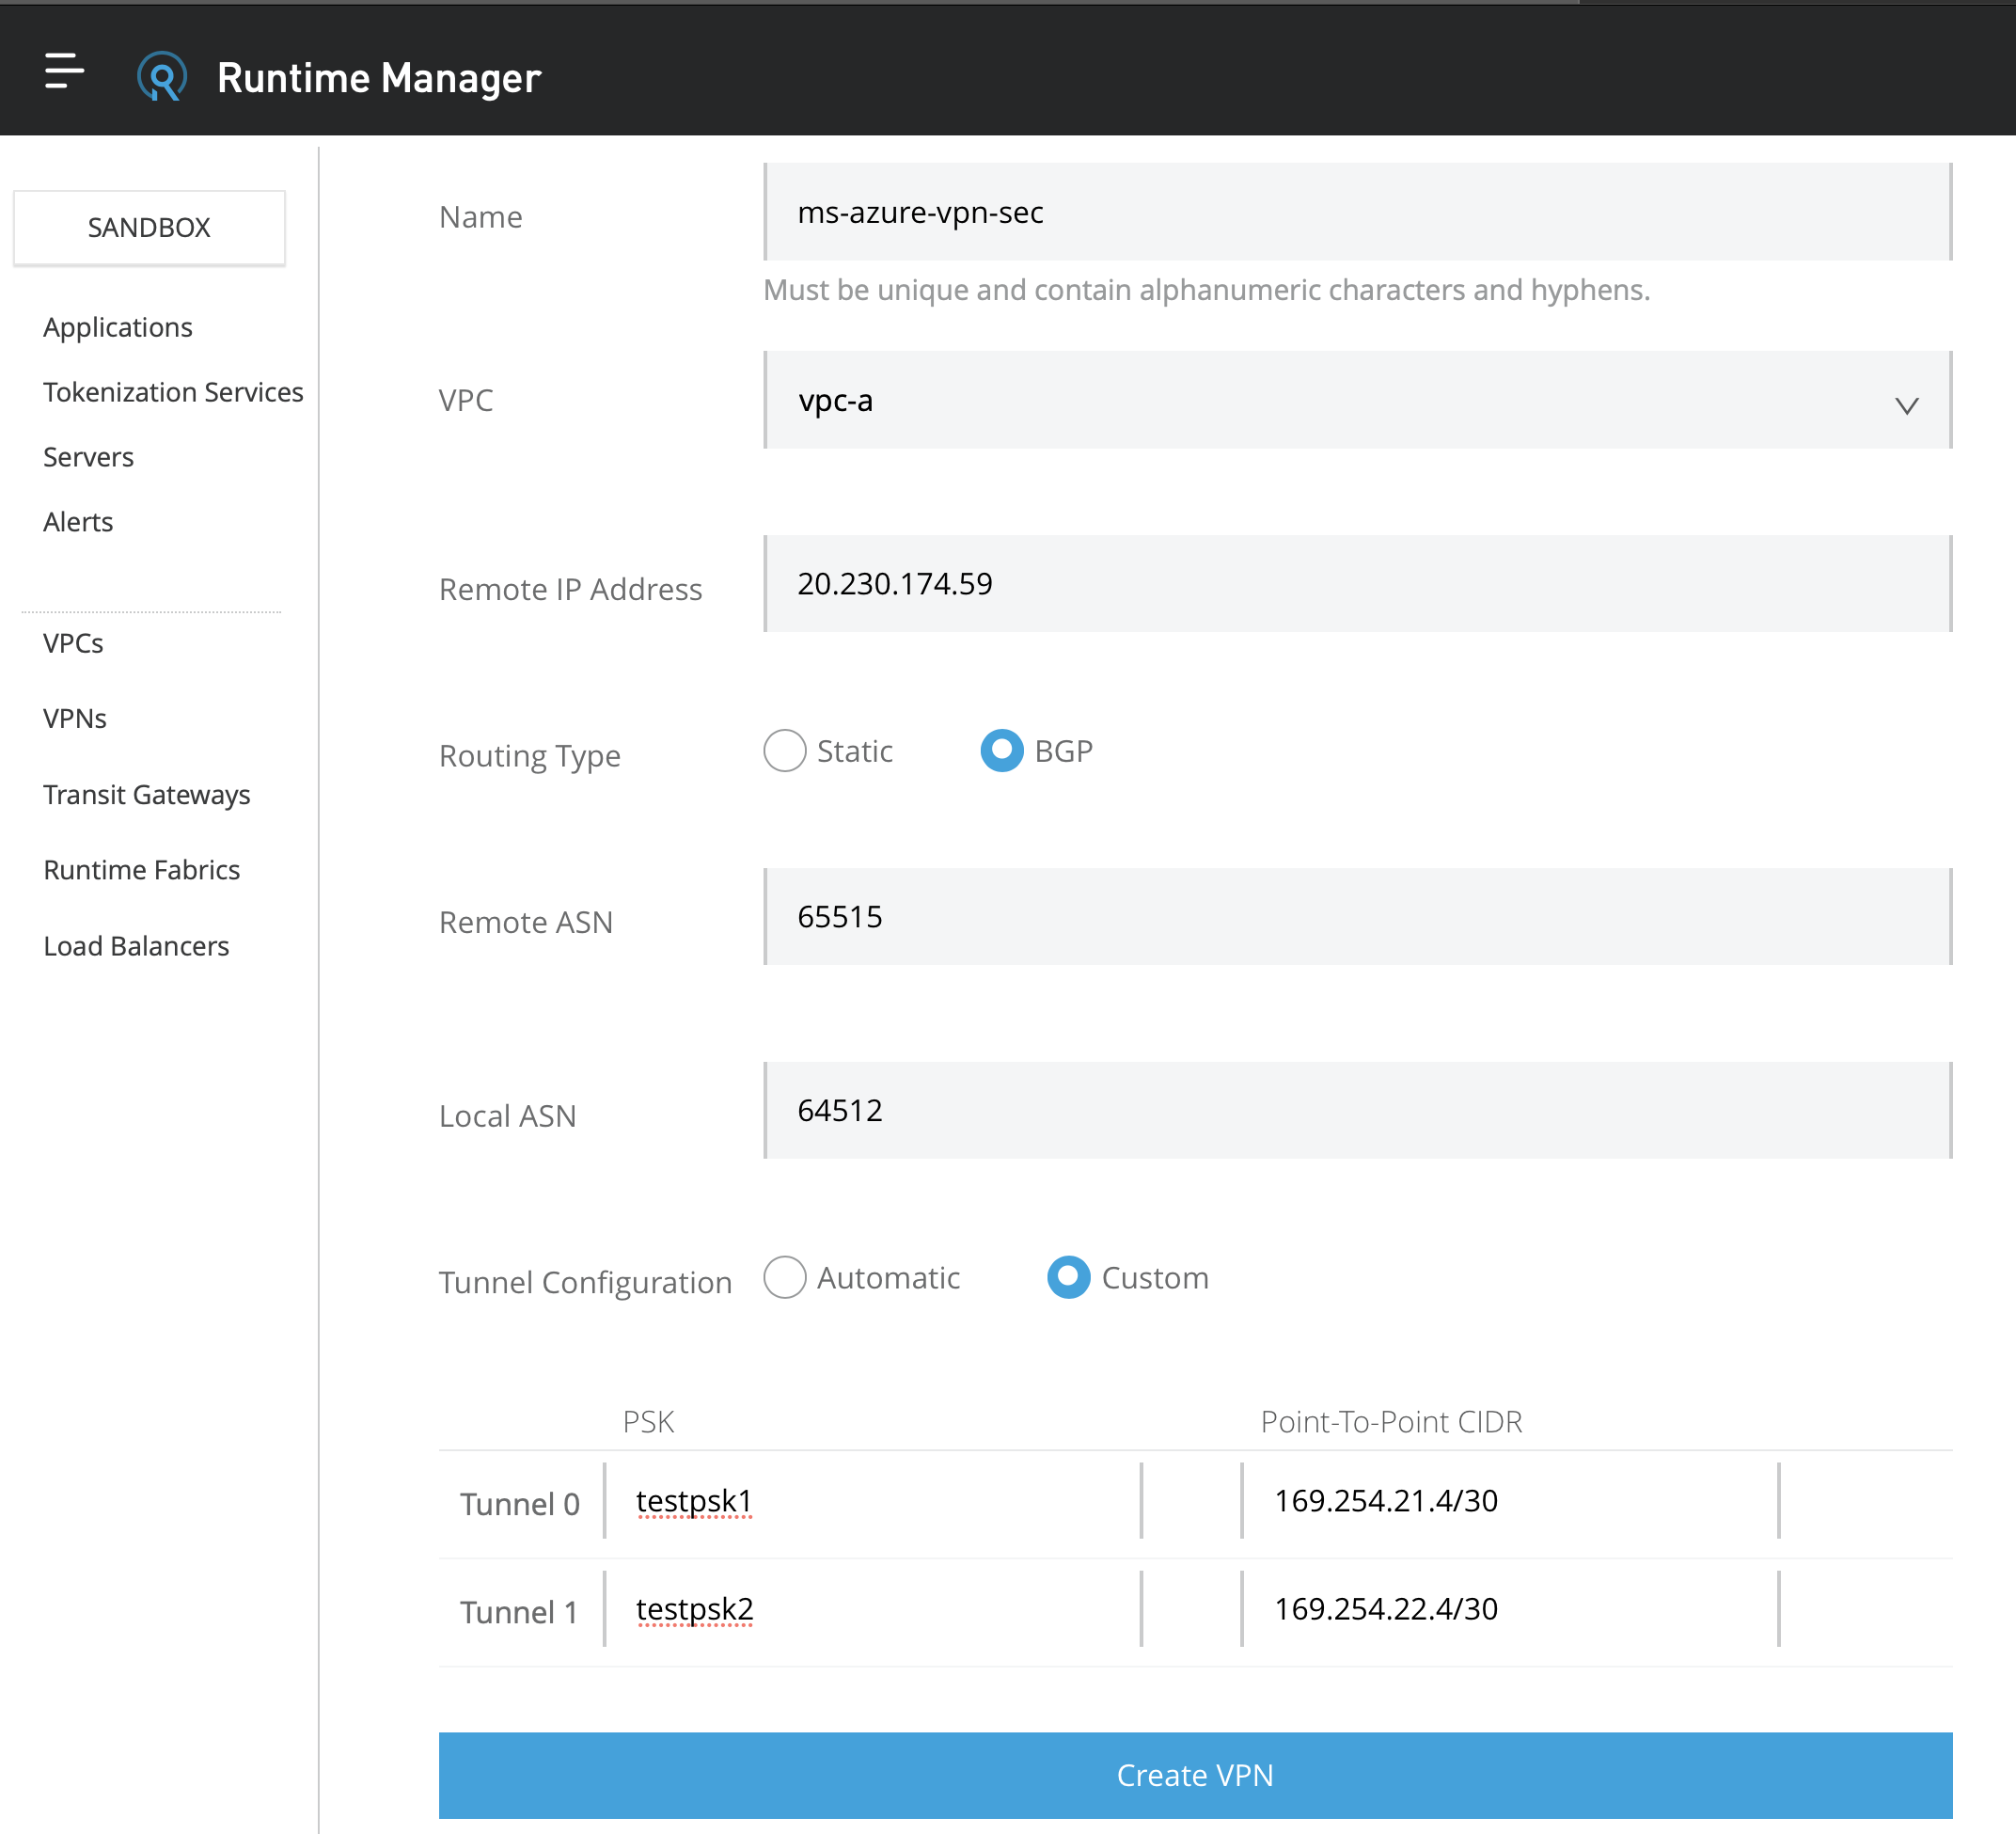Navigate to the VPNs section
The height and width of the screenshot is (1834, 2016).
click(75, 718)
